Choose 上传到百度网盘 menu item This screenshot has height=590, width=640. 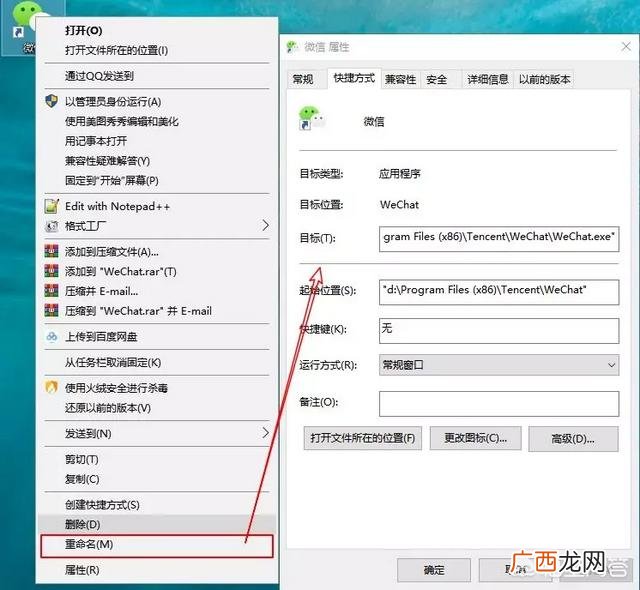(x=156, y=337)
